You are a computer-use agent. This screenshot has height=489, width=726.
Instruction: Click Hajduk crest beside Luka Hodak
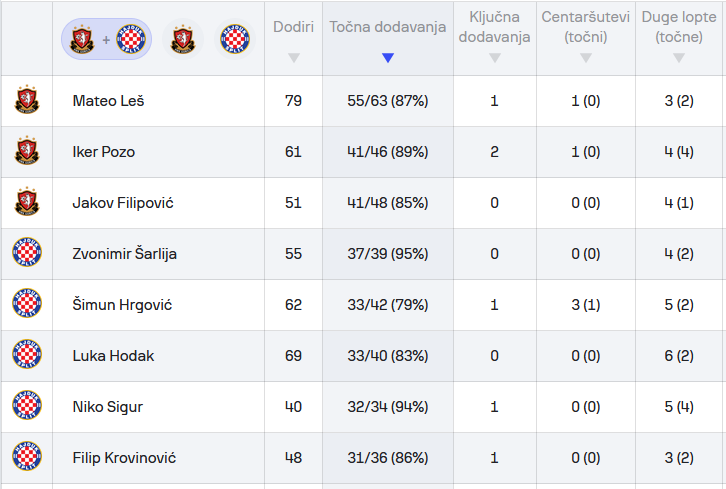(27, 356)
